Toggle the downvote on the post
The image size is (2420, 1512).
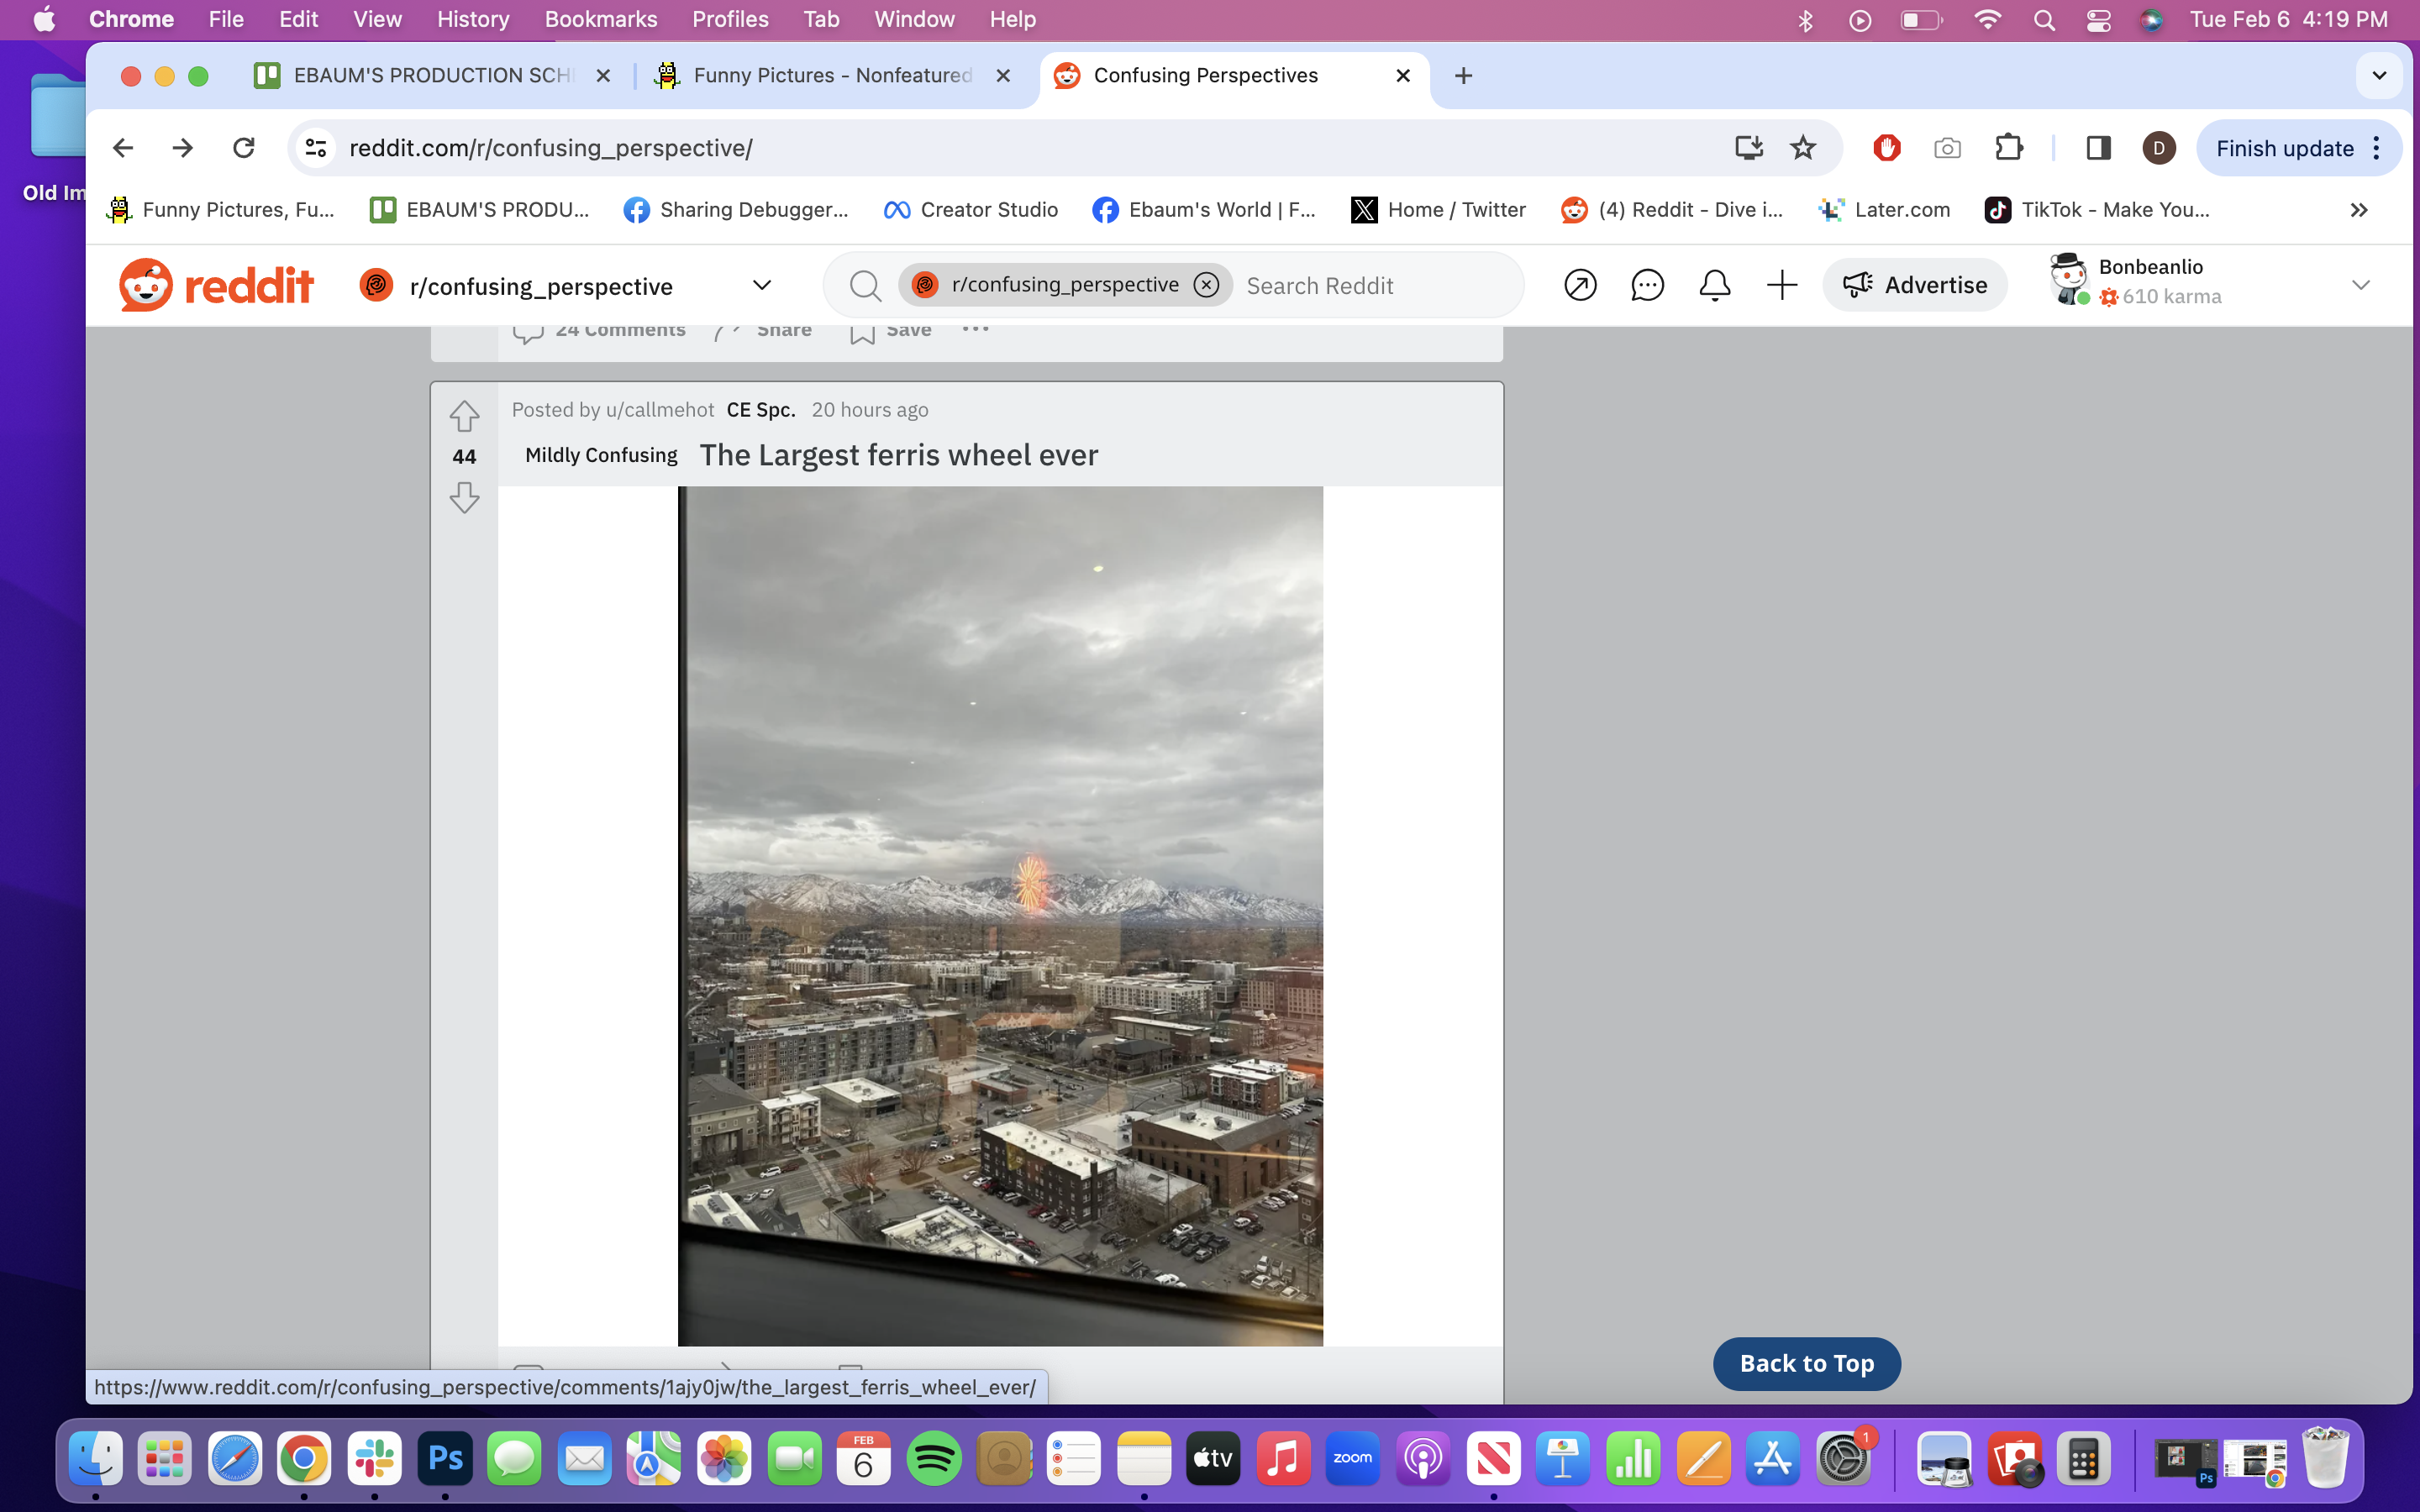click(x=464, y=496)
